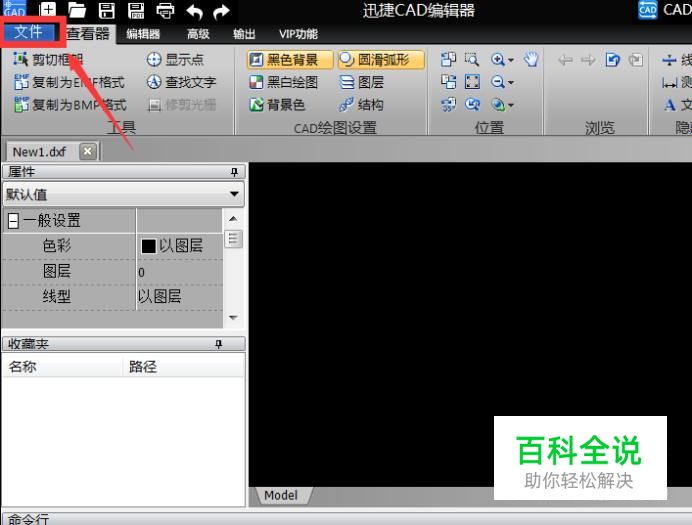Pin the 属性 panel
Screen dimensions: 692x525
234,172
